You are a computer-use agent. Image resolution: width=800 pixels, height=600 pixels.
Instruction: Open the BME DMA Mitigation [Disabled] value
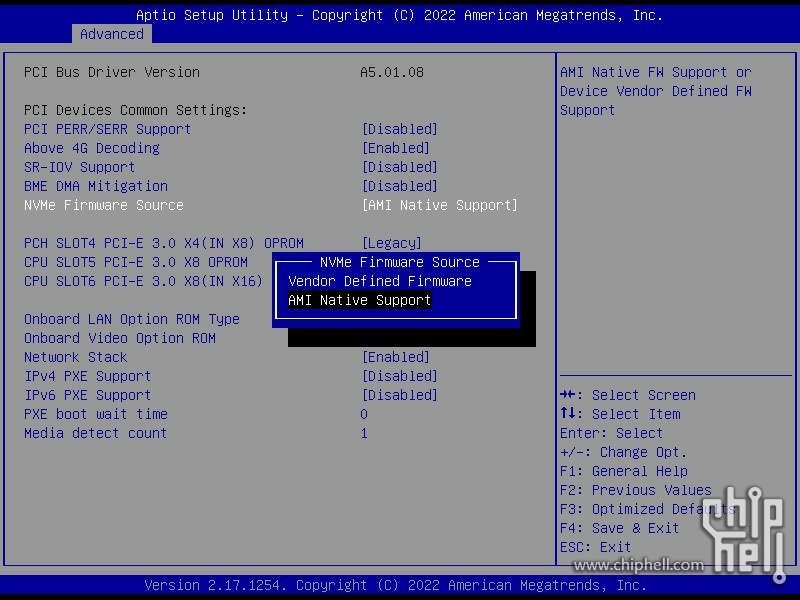coord(399,186)
